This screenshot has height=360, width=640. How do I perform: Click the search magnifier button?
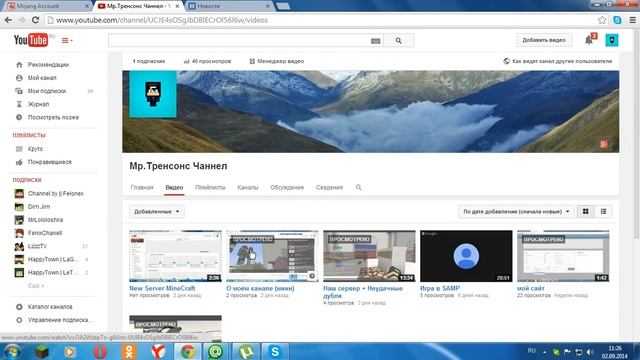click(398, 40)
